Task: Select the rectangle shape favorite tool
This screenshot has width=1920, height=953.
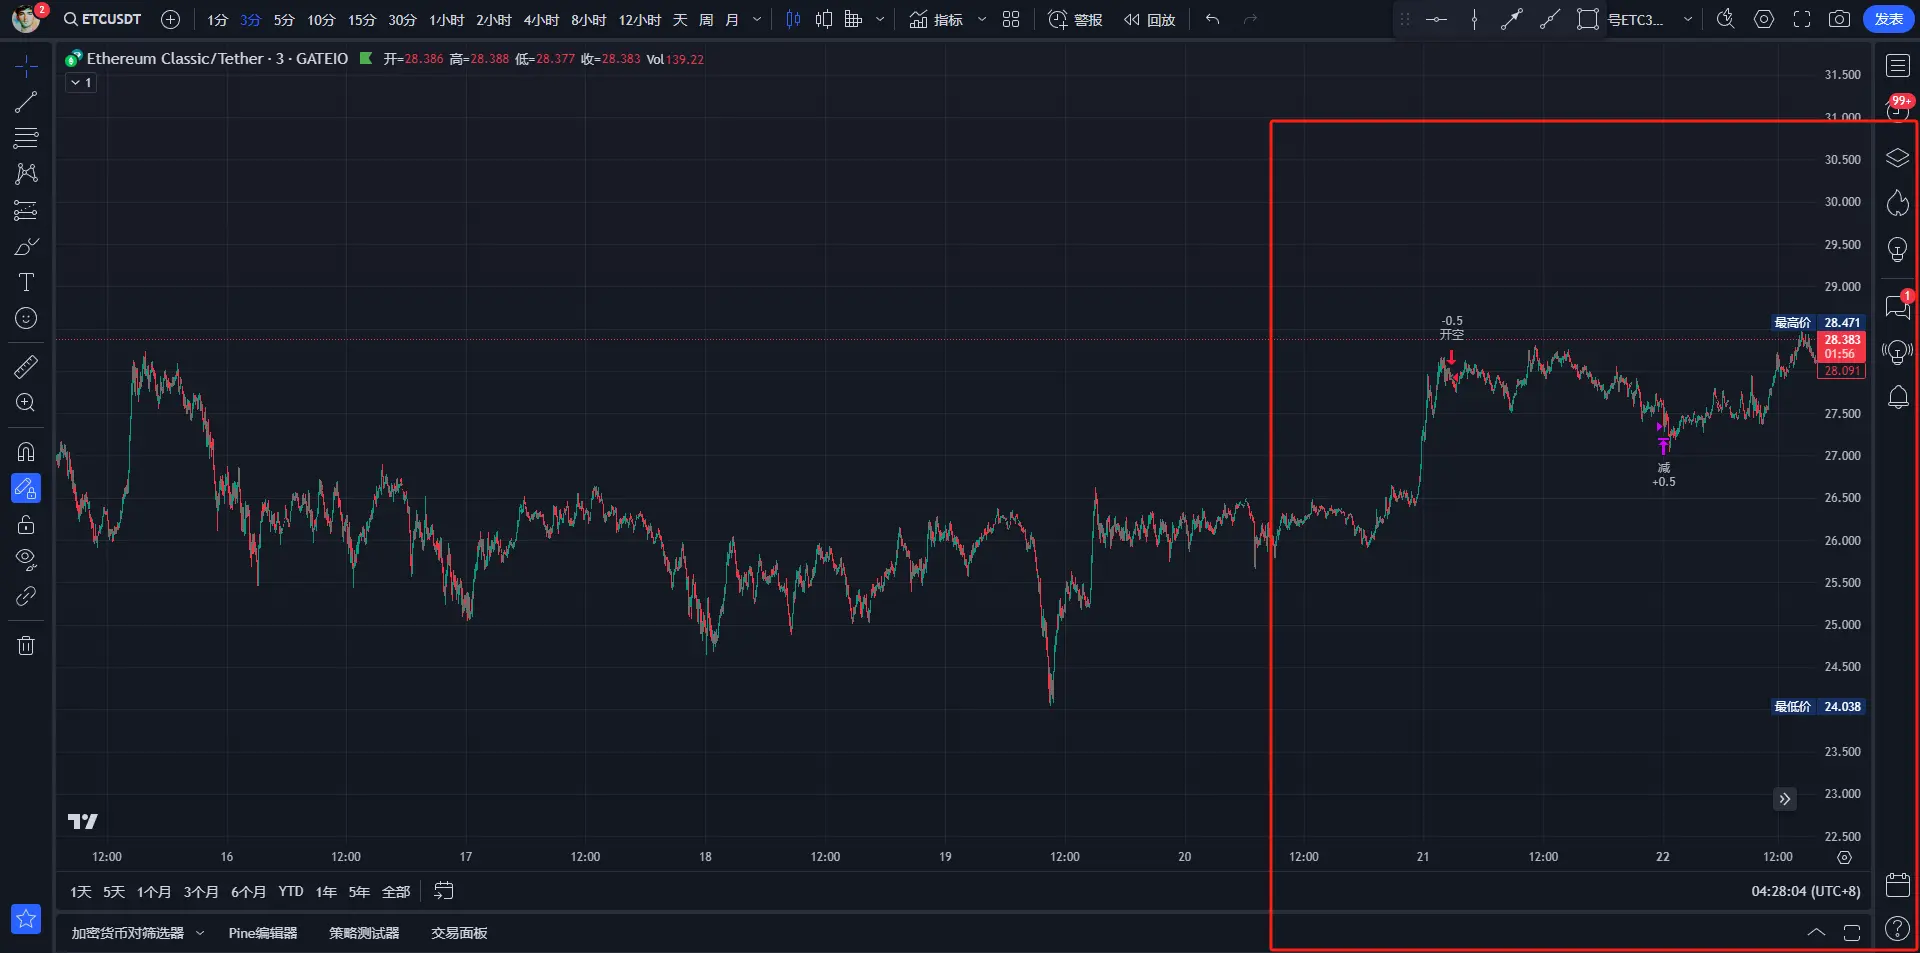Action: (1587, 19)
